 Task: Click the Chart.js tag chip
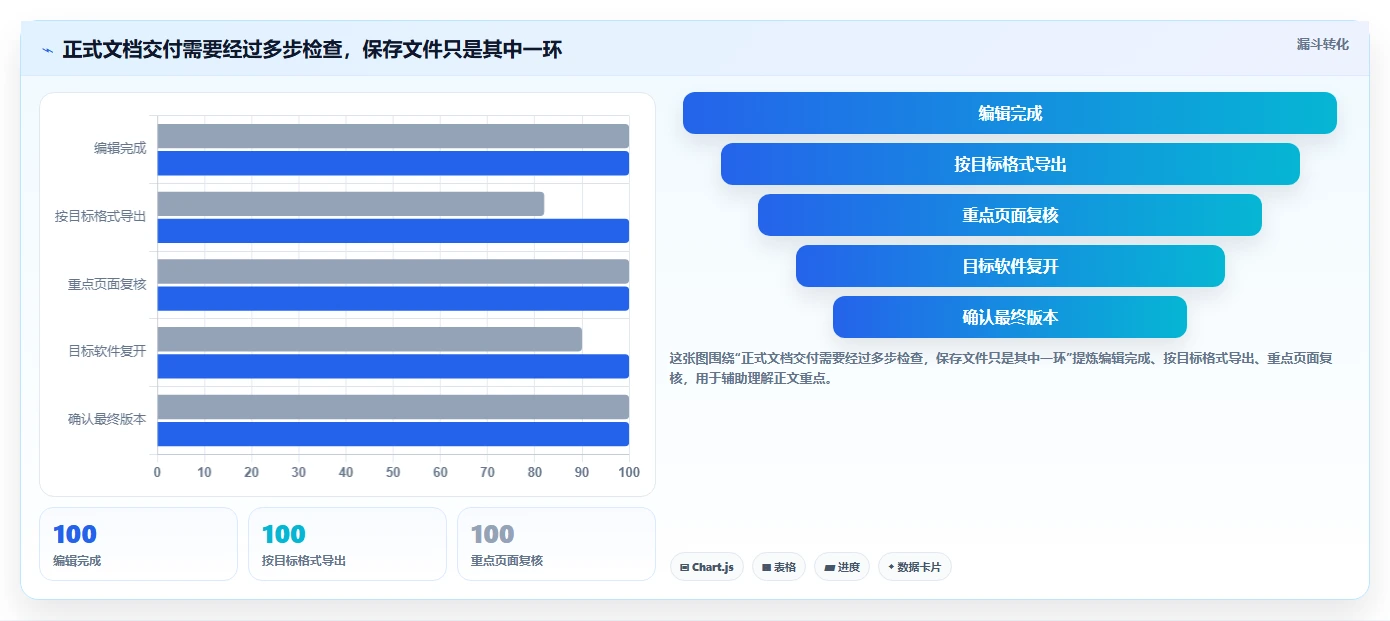coord(707,567)
